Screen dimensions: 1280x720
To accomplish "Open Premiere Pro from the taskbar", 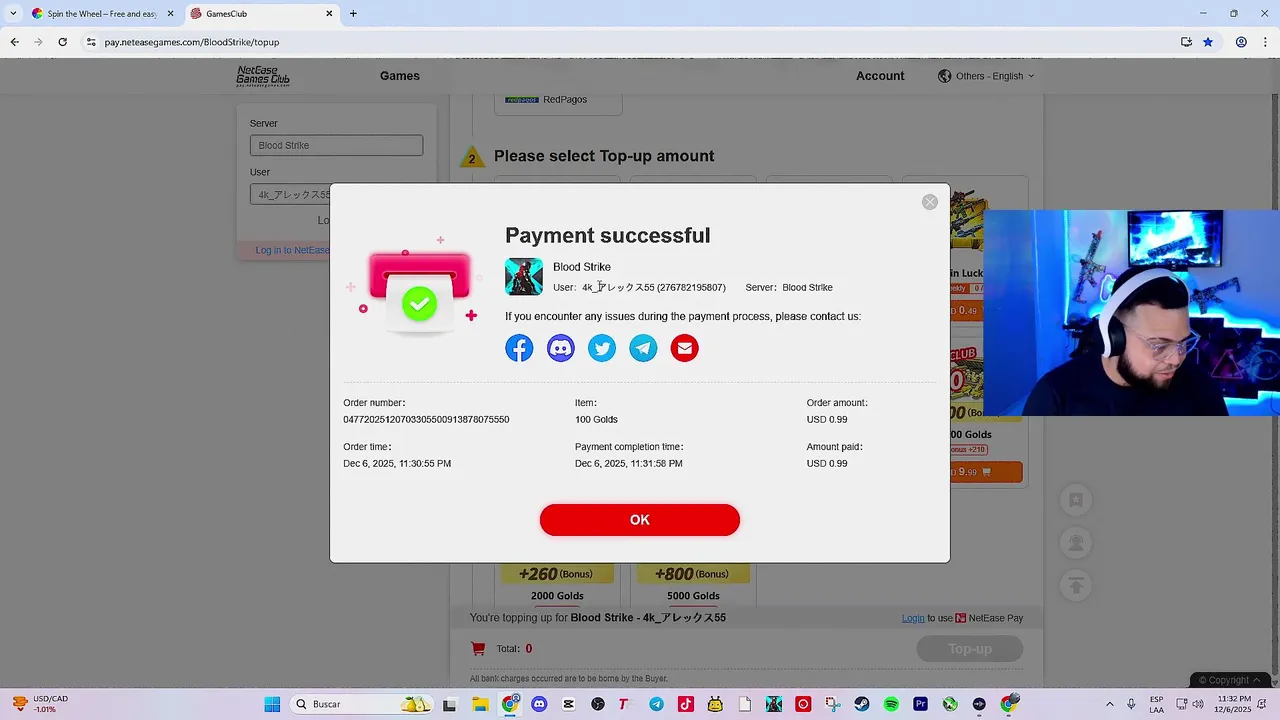I will (x=920, y=704).
